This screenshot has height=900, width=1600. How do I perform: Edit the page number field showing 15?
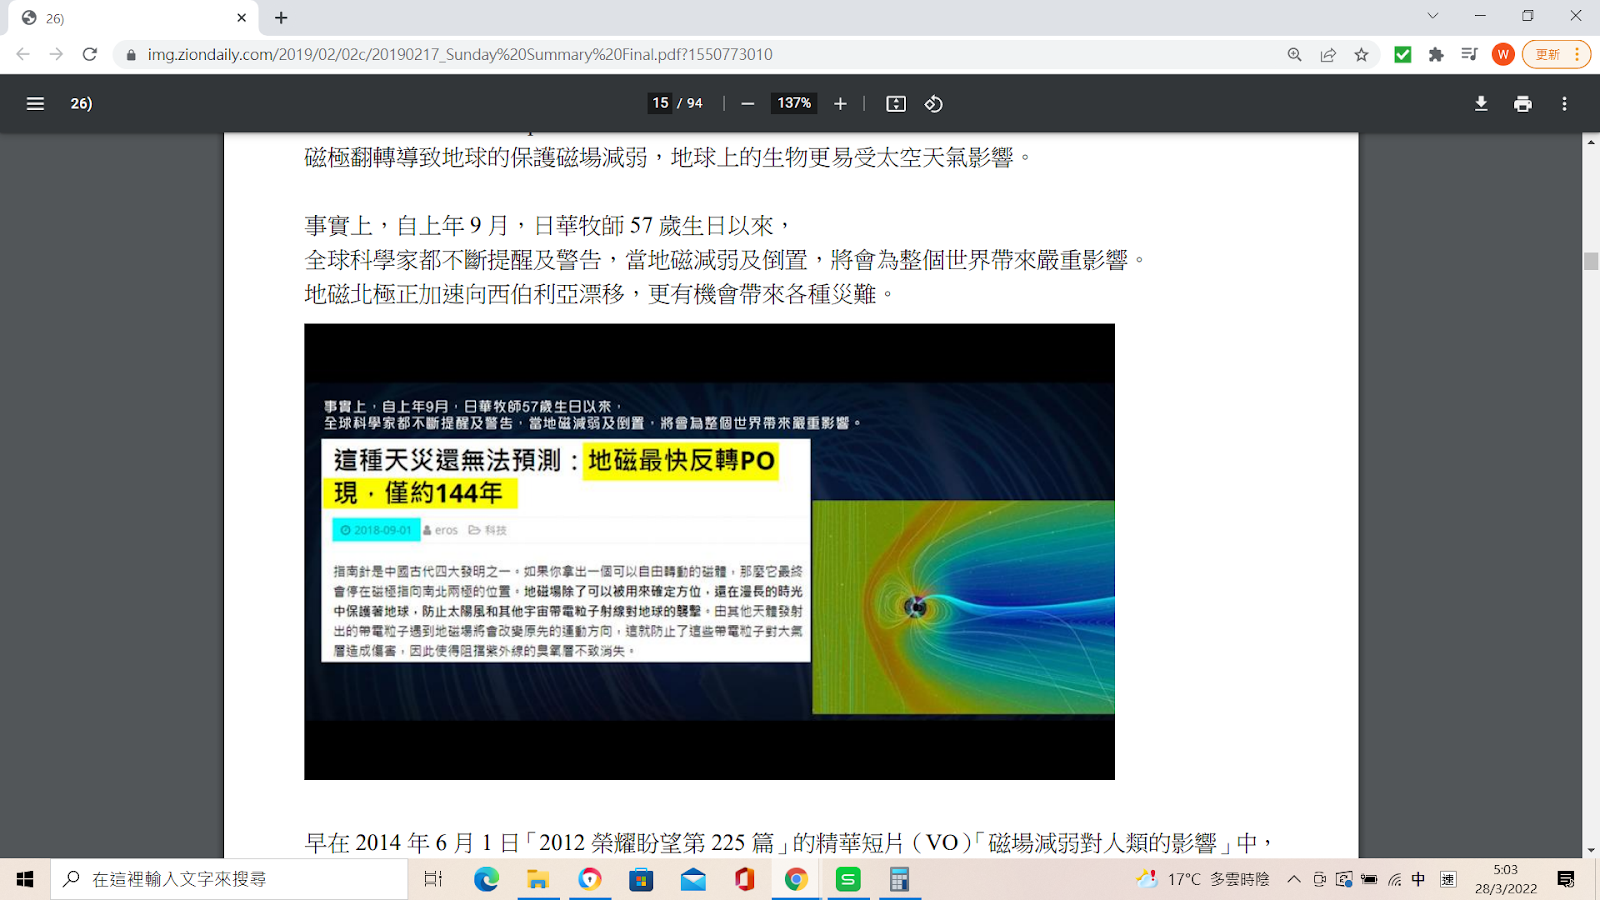point(660,103)
